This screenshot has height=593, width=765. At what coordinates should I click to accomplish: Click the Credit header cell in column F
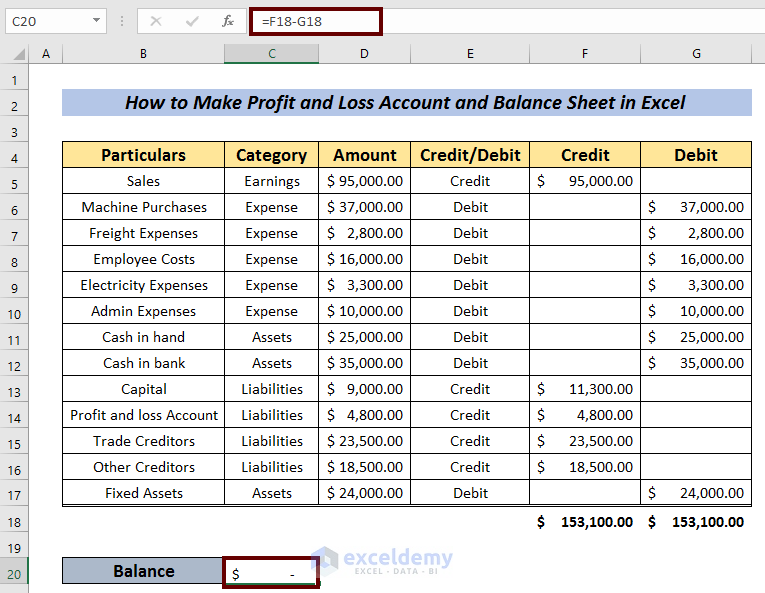coord(585,155)
